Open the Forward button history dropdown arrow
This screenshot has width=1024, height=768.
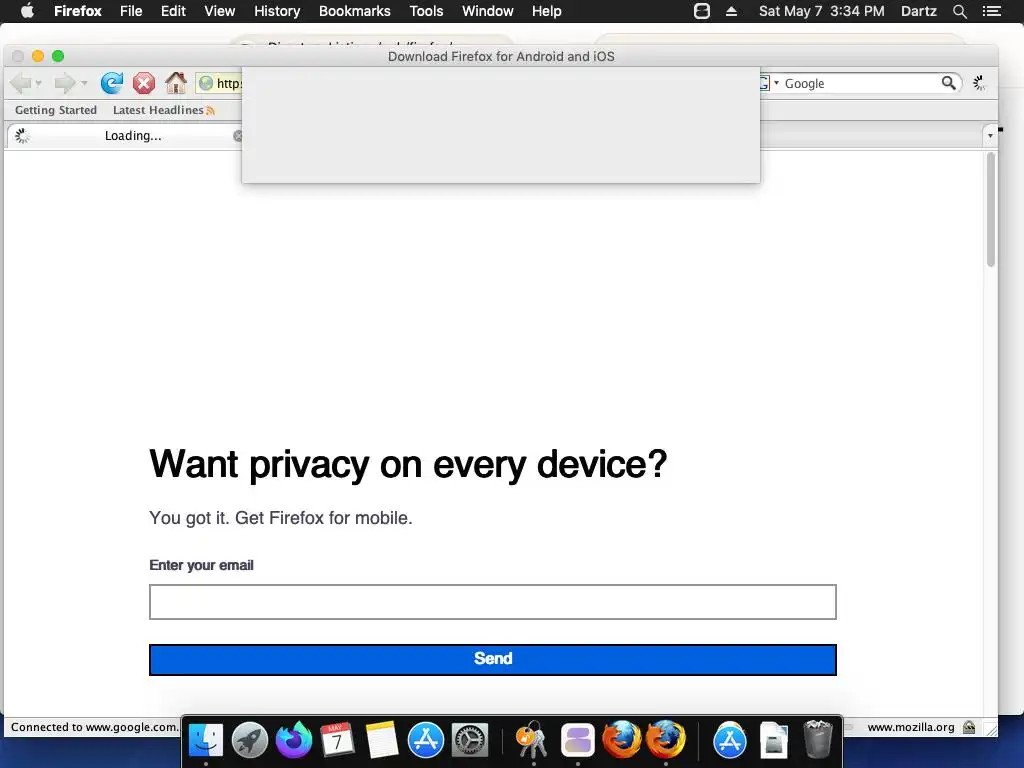[x=84, y=84]
